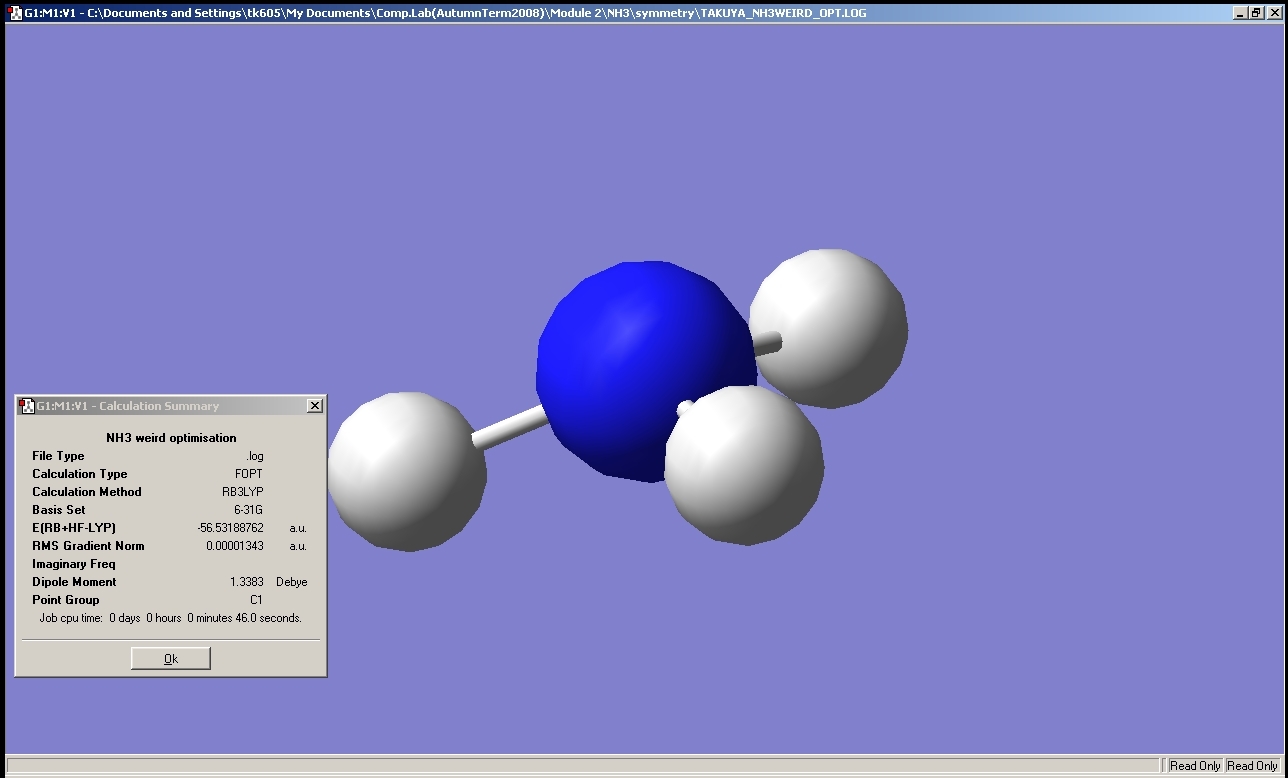Click the Ok button in Calculation Summary
This screenshot has width=1288, height=778.
[170, 658]
